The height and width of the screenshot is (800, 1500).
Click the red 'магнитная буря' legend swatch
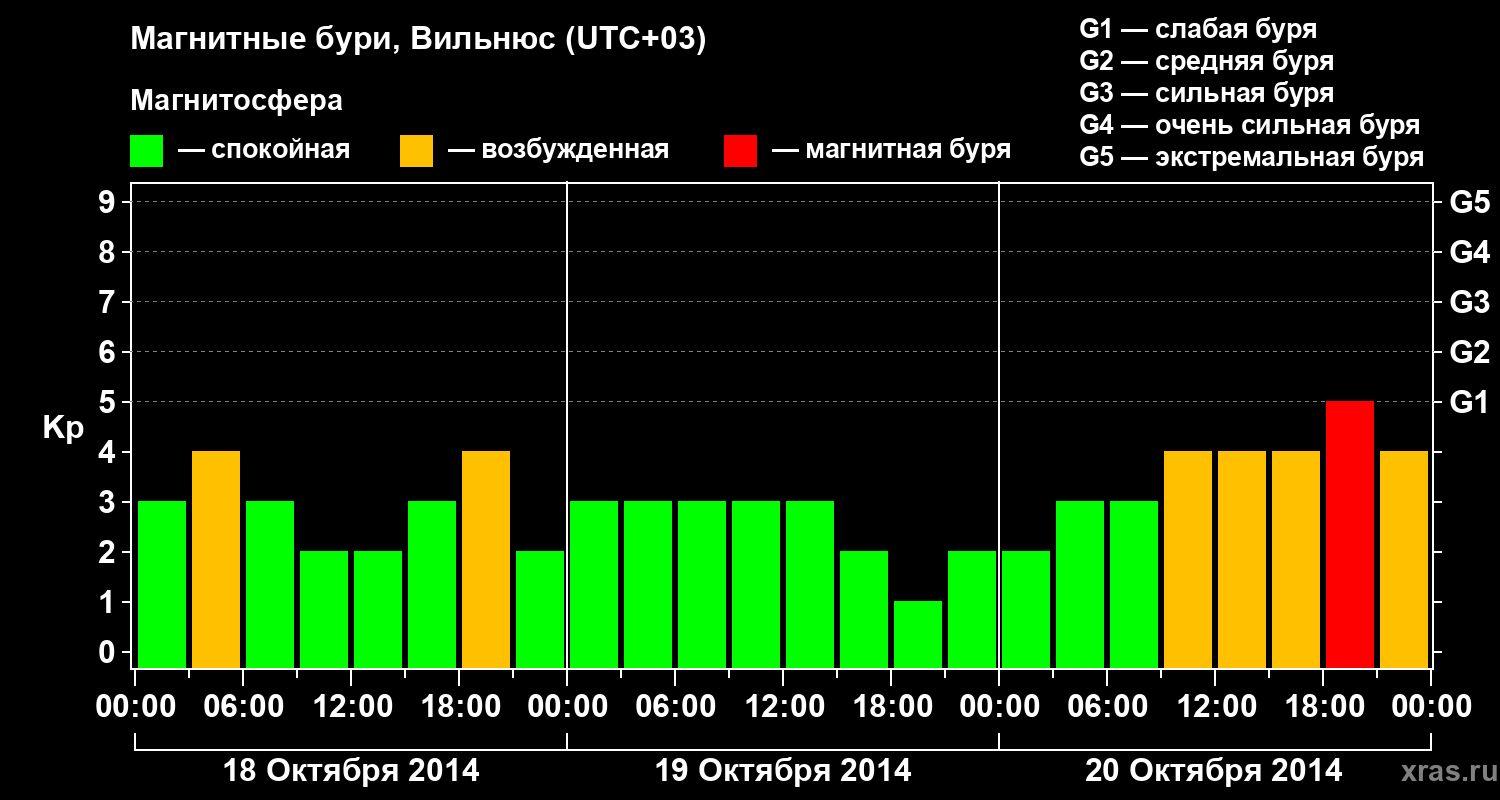(x=741, y=151)
